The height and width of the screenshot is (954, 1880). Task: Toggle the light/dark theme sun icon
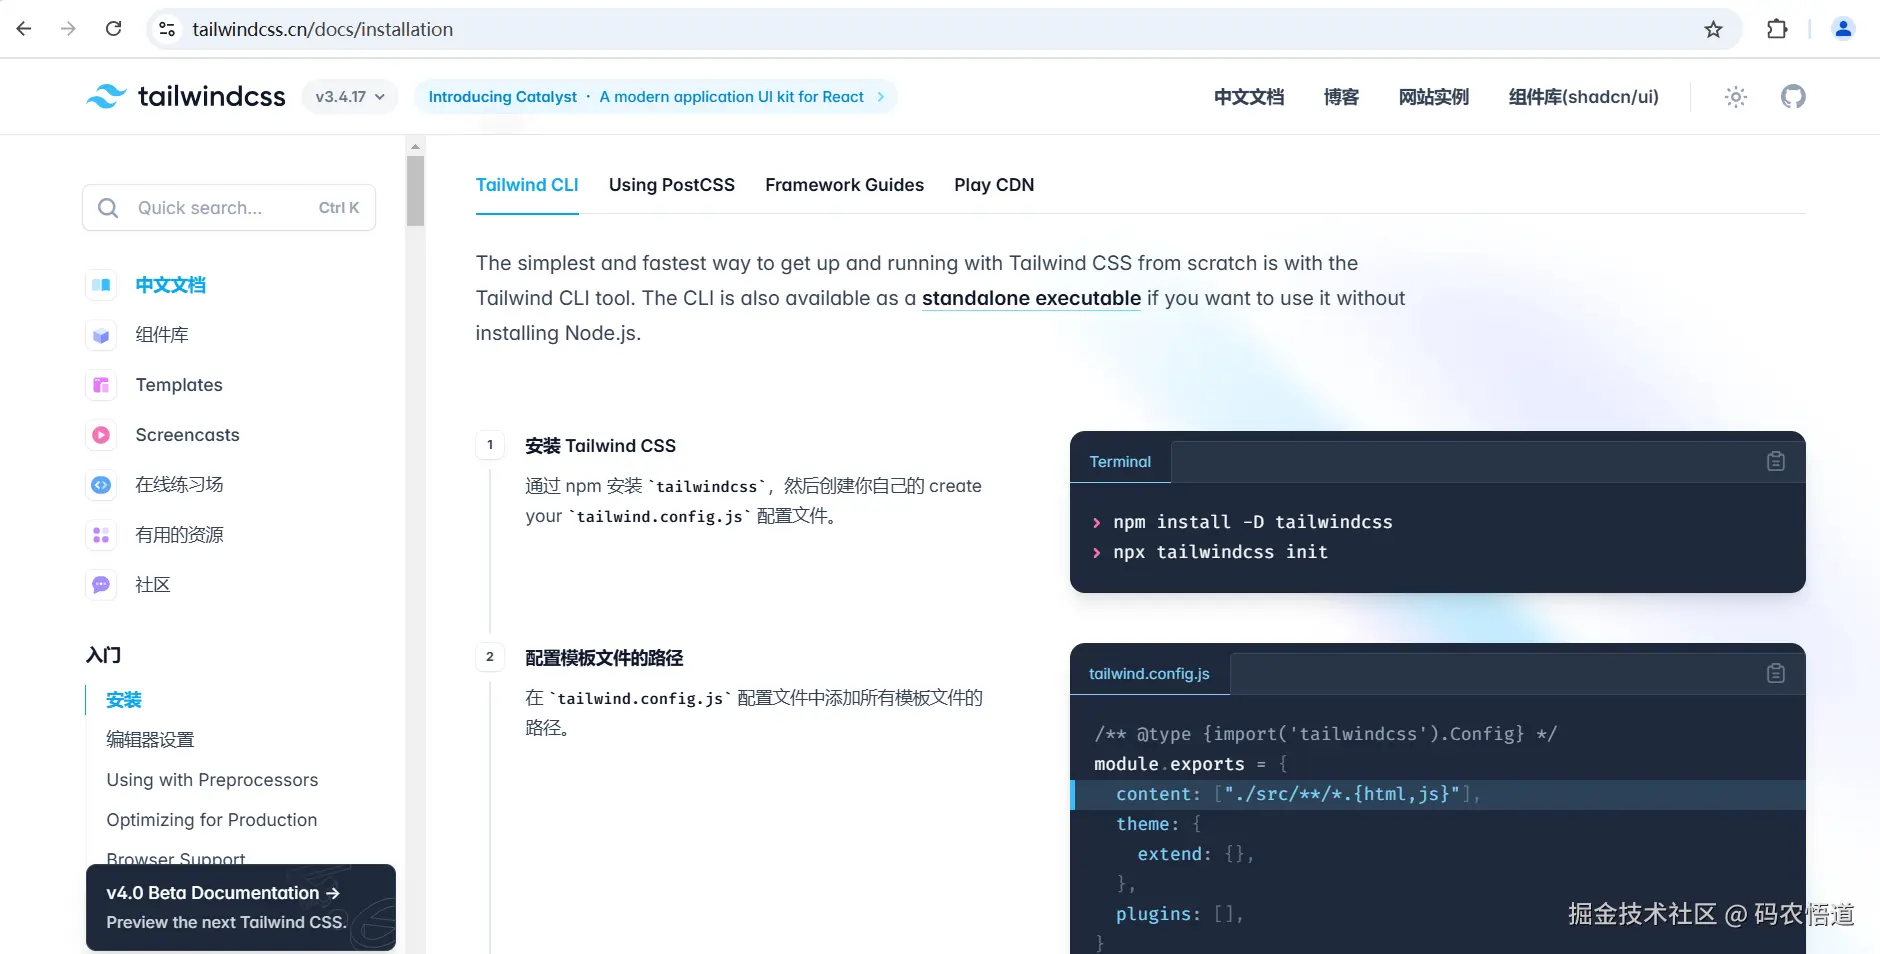[x=1736, y=97]
